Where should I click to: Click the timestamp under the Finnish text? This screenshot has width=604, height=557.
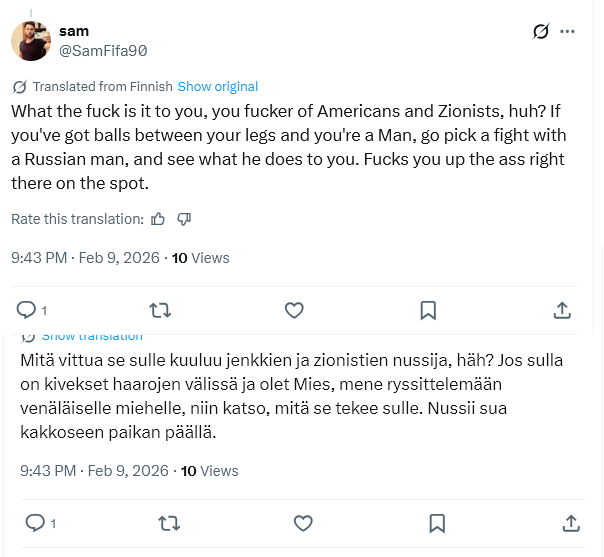click(94, 471)
